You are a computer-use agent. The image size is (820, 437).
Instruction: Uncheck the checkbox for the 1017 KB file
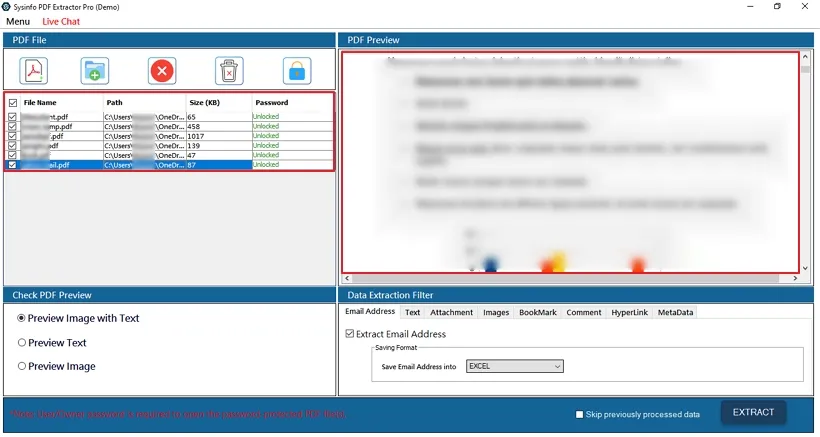click(x=13, y=136)
